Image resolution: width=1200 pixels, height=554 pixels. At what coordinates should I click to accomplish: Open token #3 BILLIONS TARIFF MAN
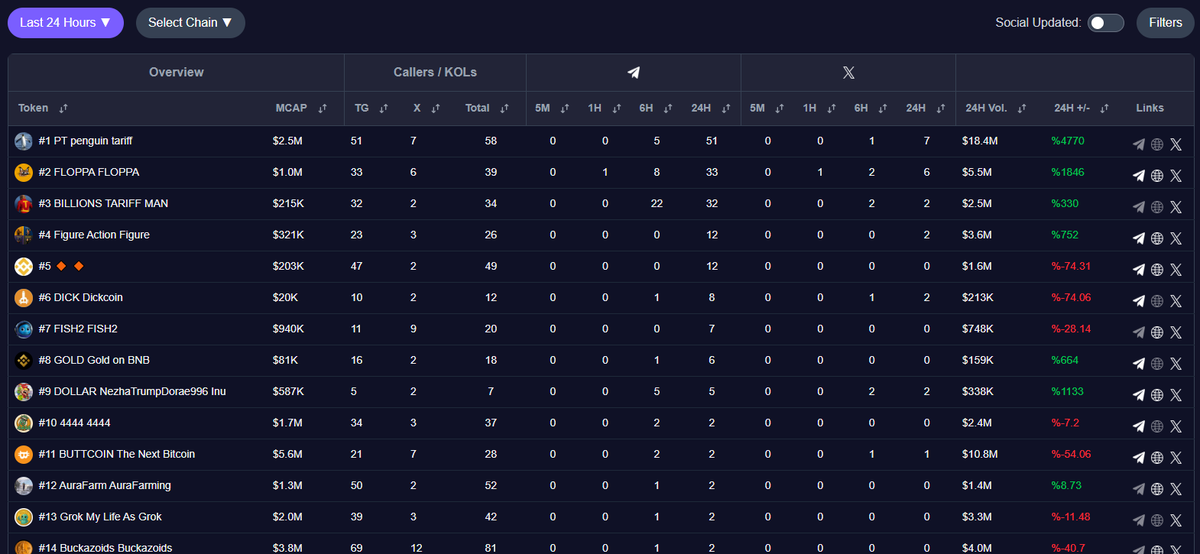[103, 204]
